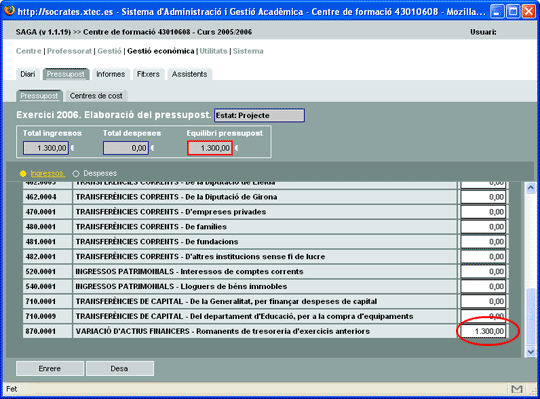Open the Centre menu

(x=29, y=51)
